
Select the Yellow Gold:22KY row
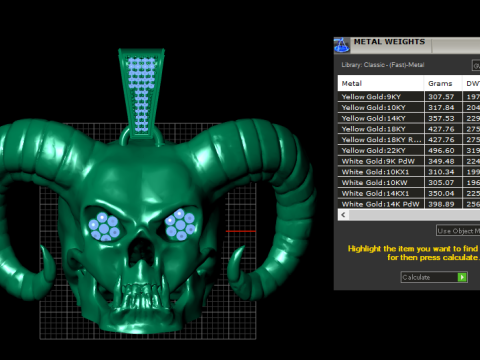[409, 150]
